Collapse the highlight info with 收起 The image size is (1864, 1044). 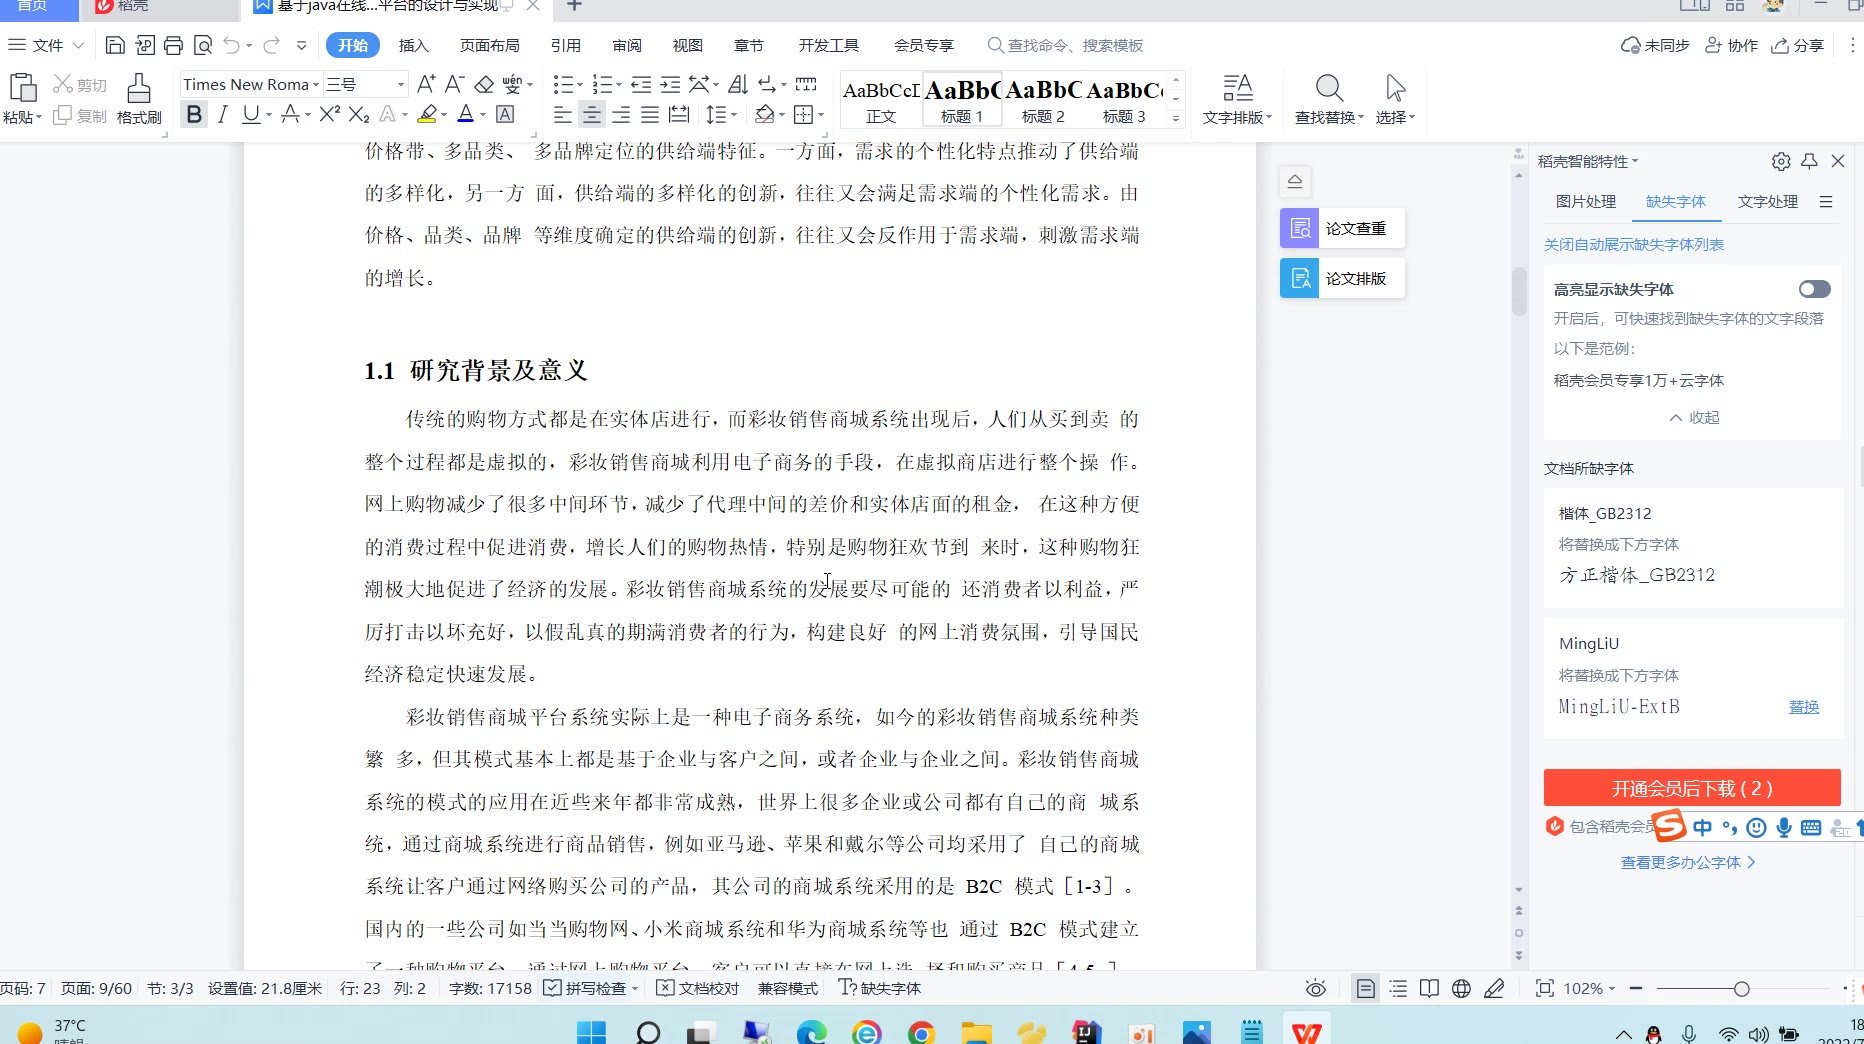1694,417
